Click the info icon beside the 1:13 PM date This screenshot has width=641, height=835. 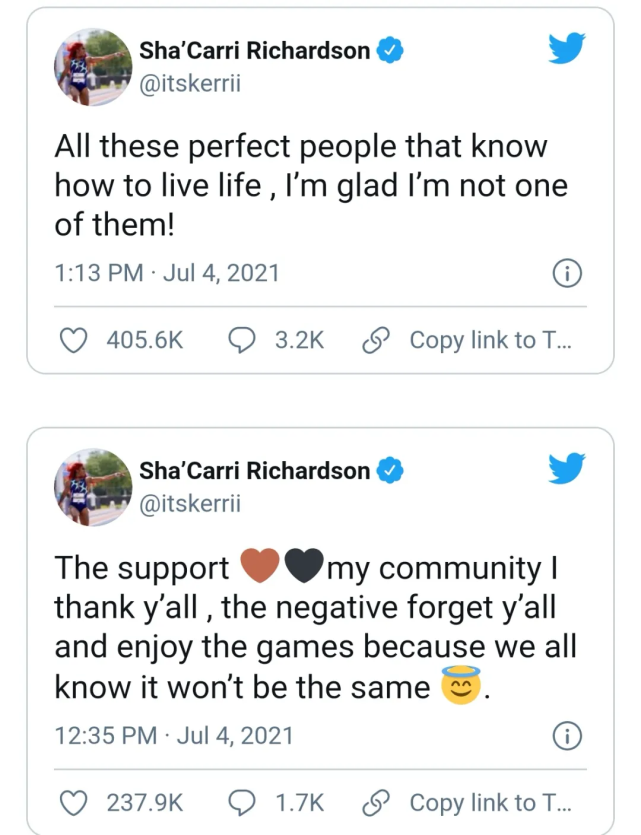tap(566, 273)
